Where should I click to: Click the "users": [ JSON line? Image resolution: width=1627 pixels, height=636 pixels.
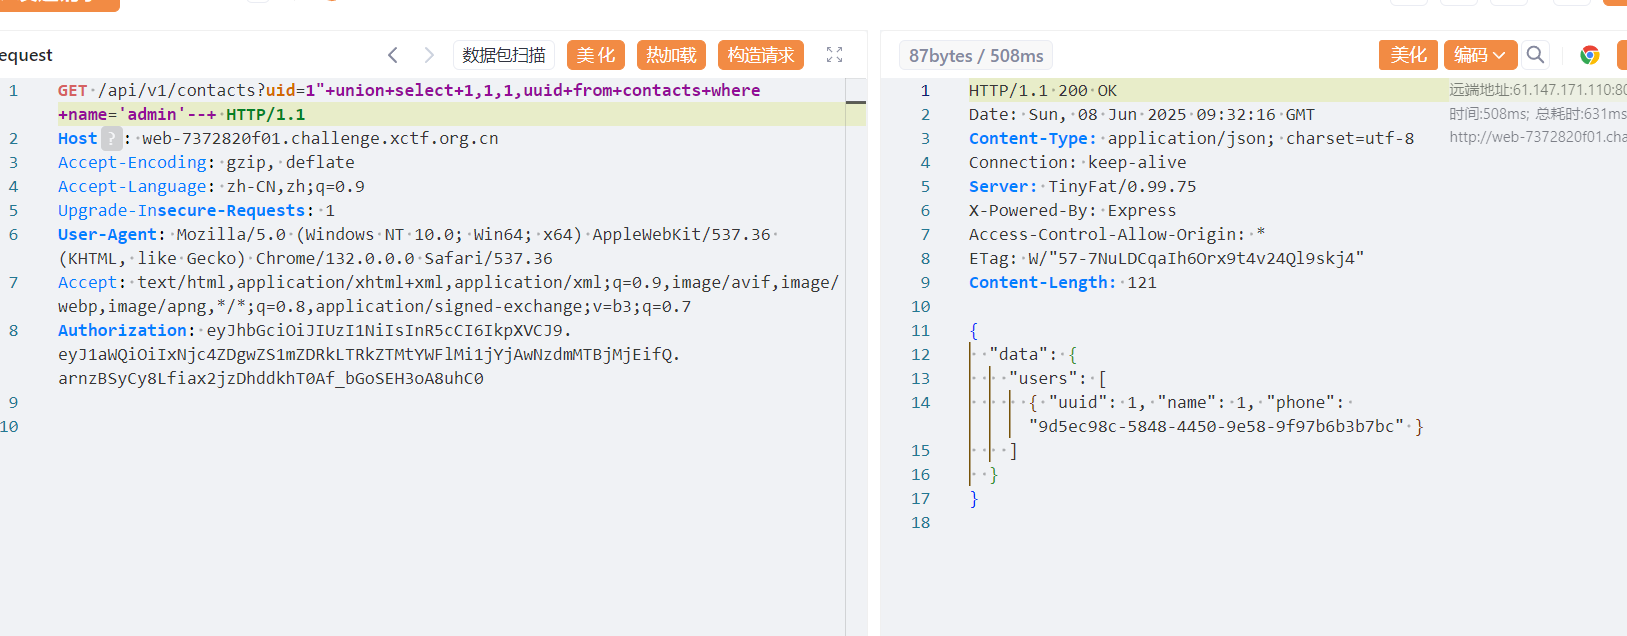click(x=1058, y=378)
